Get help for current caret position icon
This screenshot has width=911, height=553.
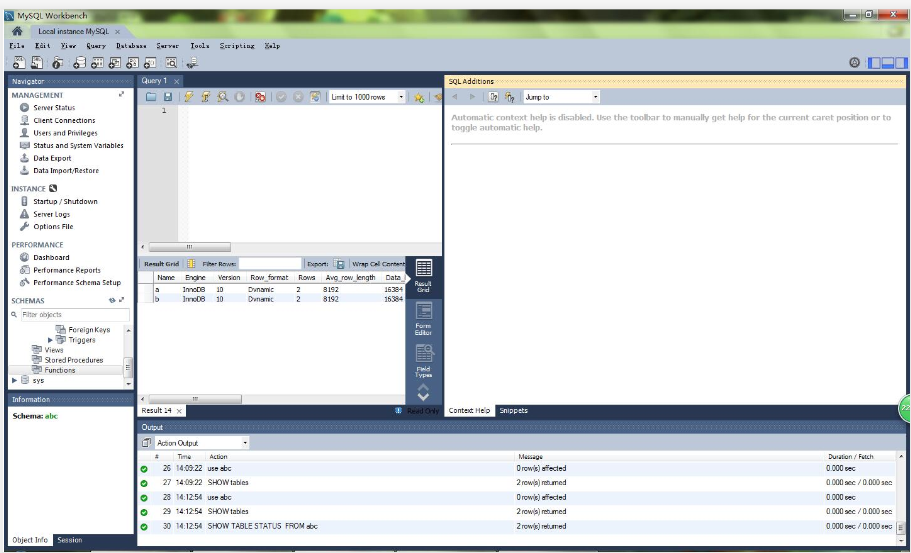(493, 97)
